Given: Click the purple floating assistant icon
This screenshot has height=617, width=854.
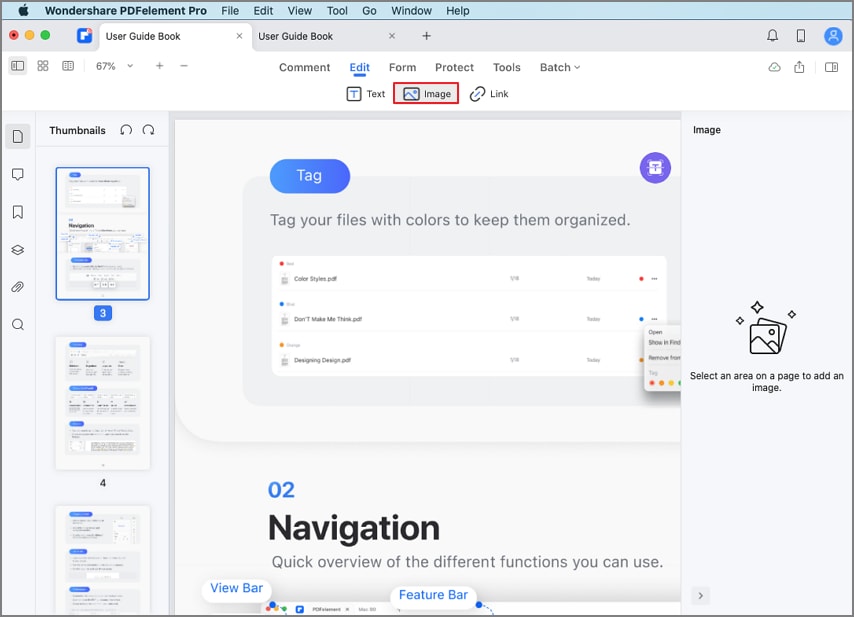Looking at the screenshot, I should pyautogui.click(x=655, y=168).
